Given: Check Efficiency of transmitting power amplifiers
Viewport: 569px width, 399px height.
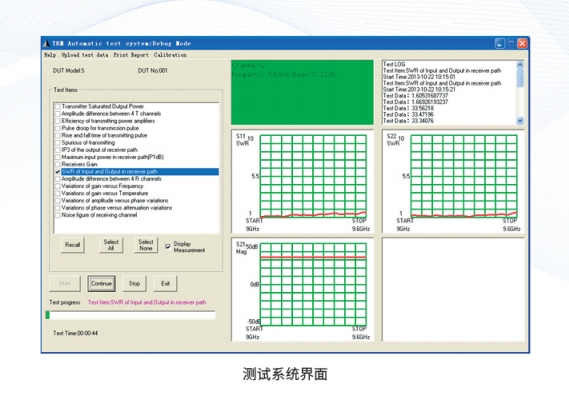Looking at the screenshot, I should pyautogui.click(x=57, y=121).
